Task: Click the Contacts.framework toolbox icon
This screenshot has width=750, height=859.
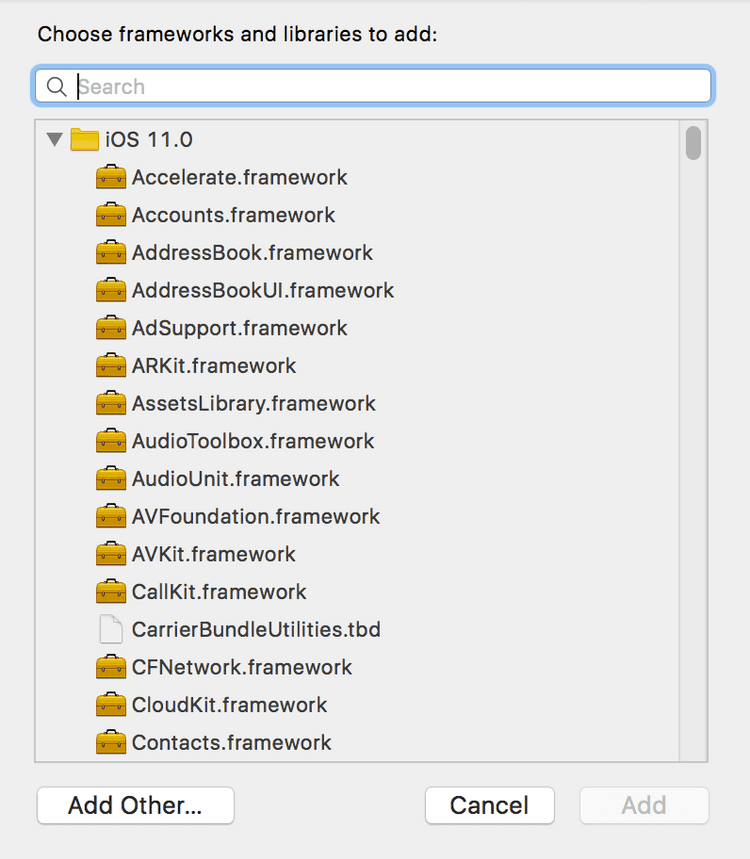Action: pyautogui.click(x=111, y=742)
